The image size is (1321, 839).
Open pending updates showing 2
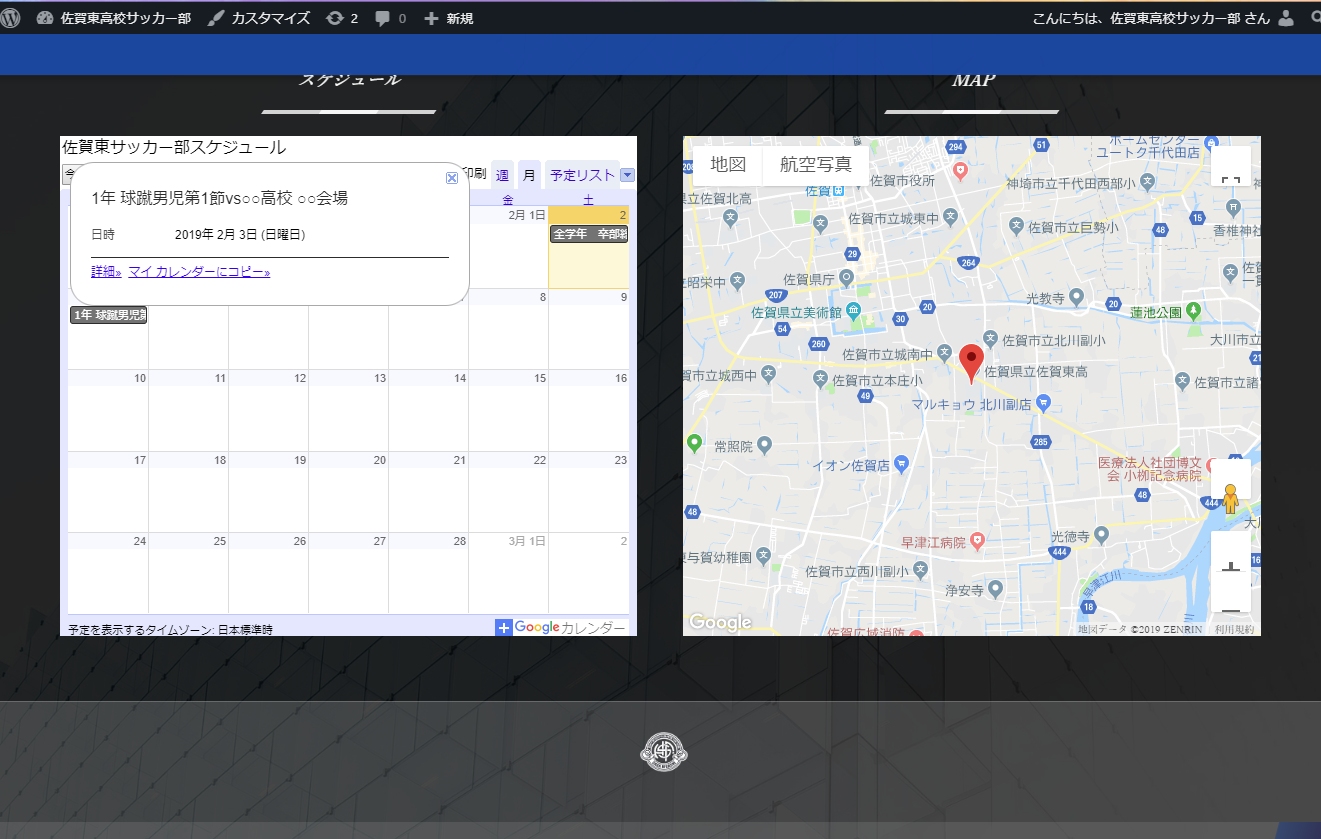[342, 18]
